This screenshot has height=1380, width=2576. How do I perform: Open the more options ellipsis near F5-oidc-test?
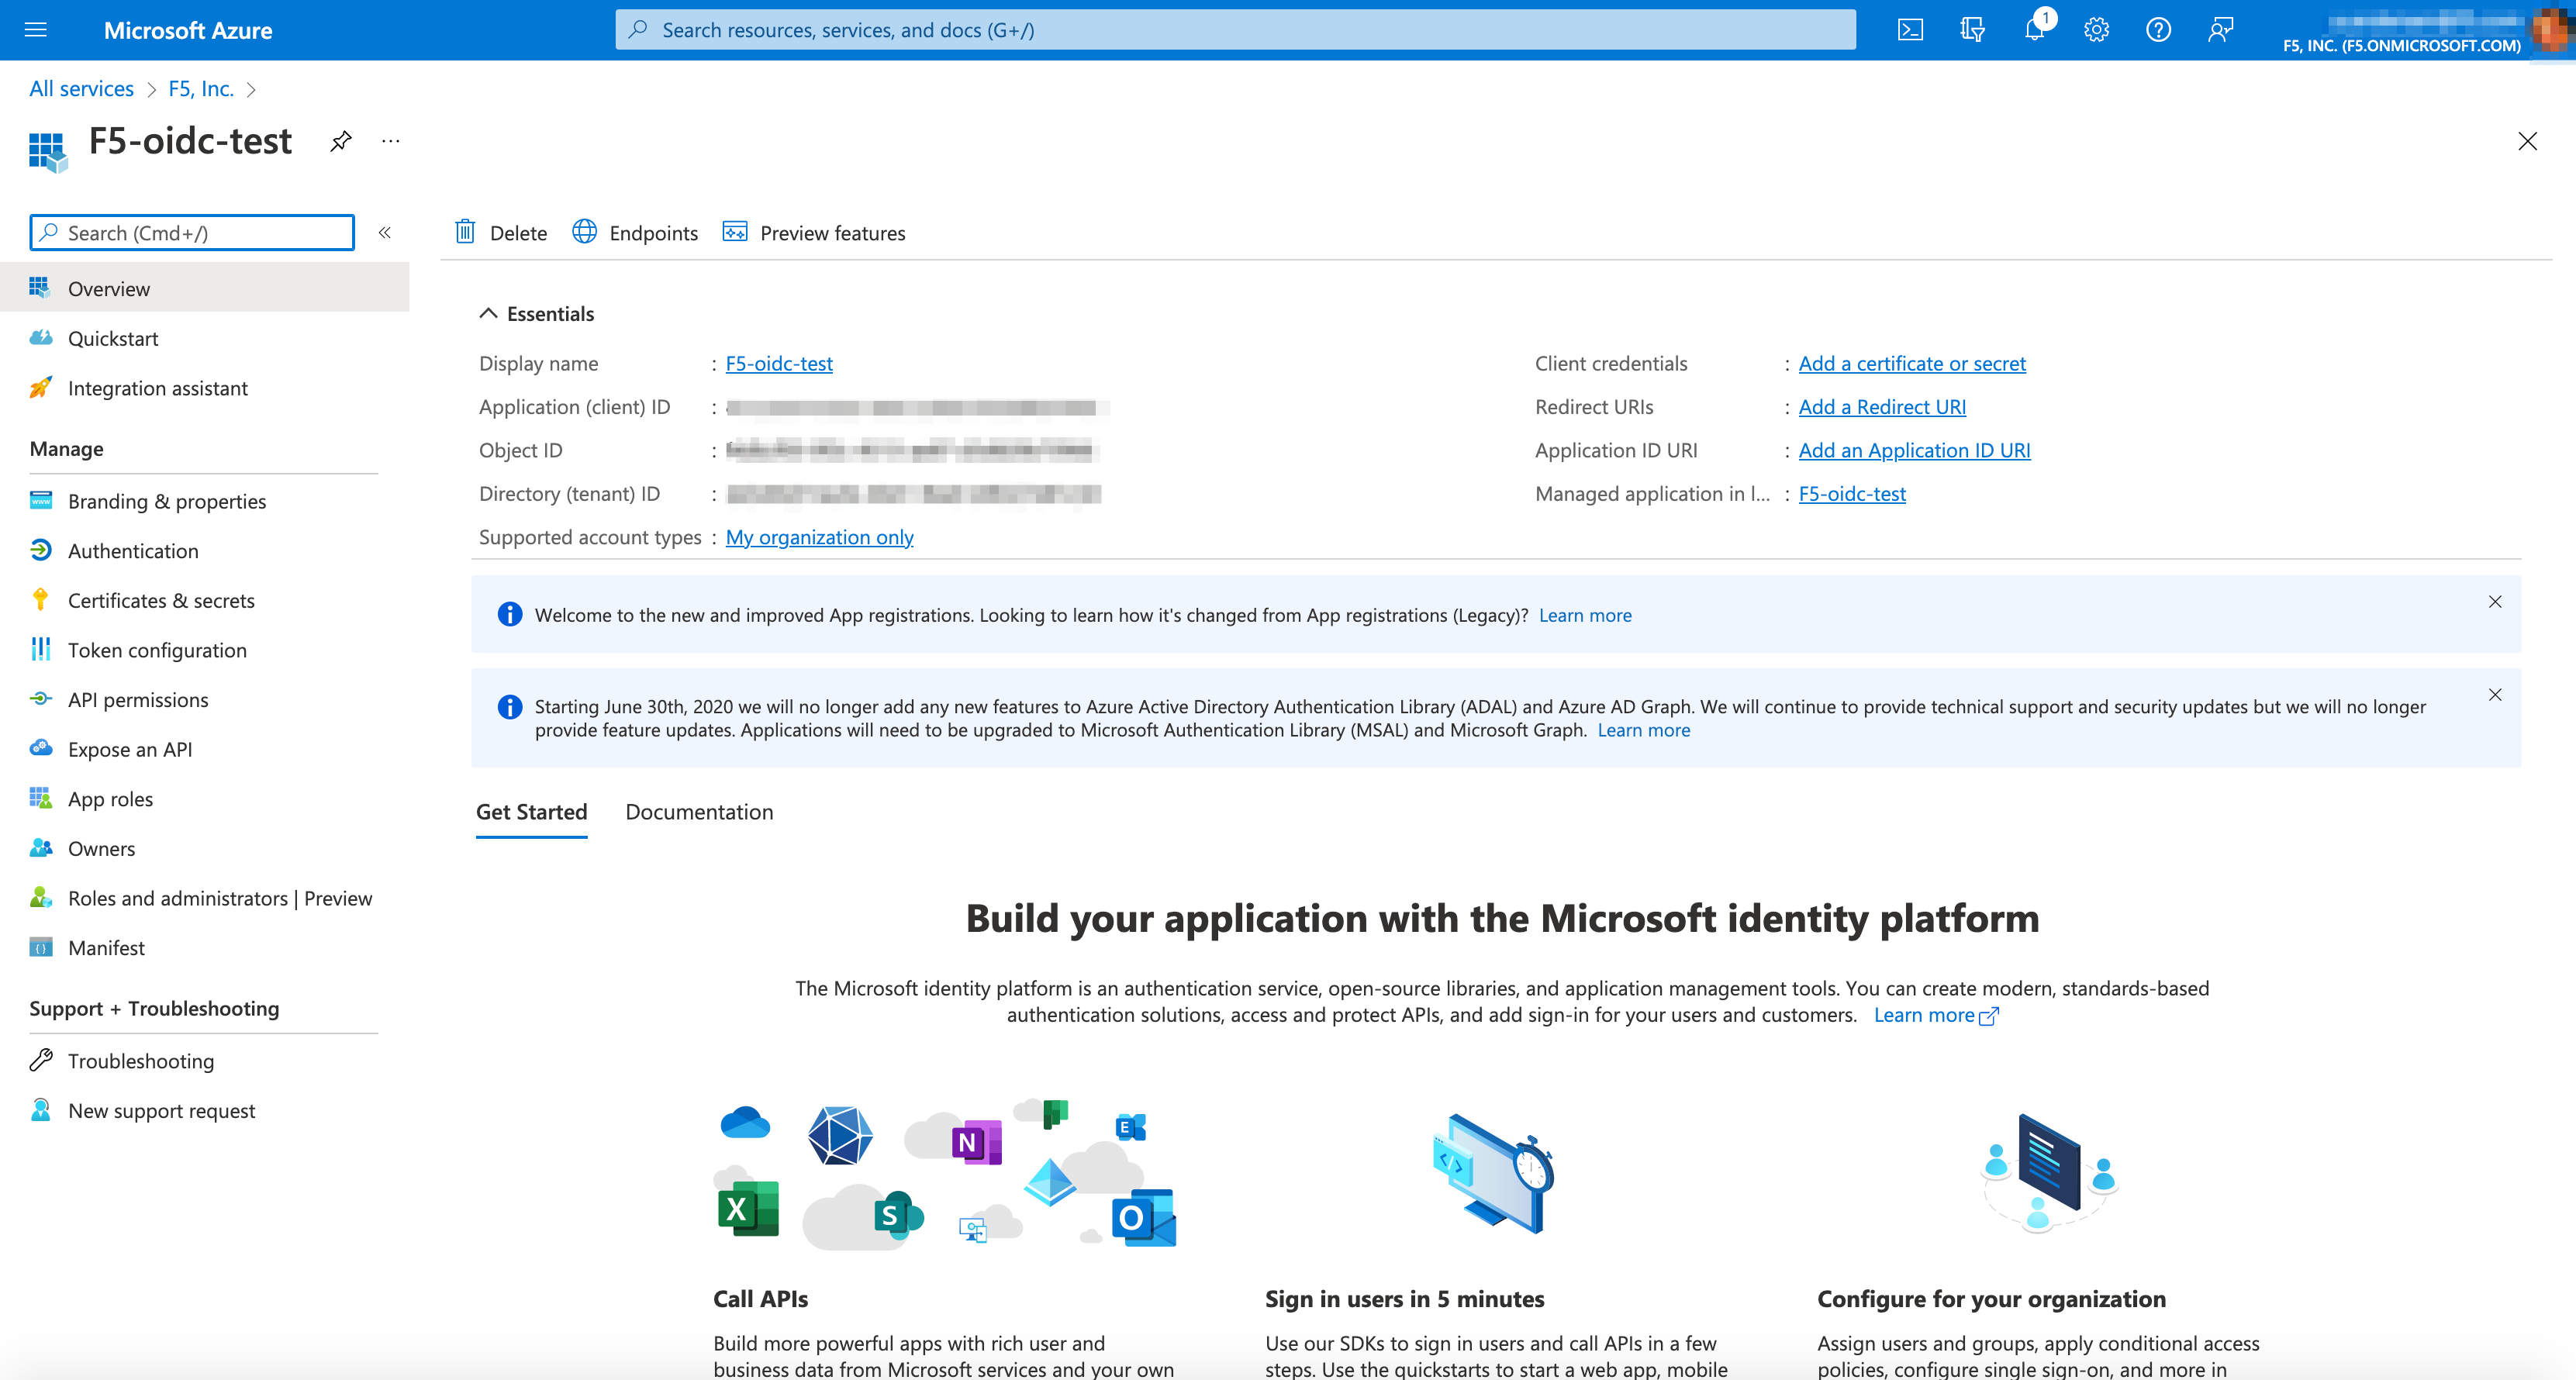(390, 141)
